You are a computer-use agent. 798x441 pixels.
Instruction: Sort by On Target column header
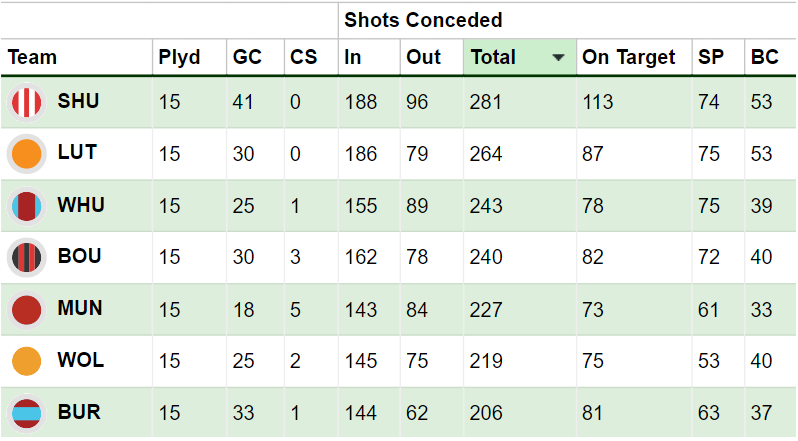coord(629,58)
